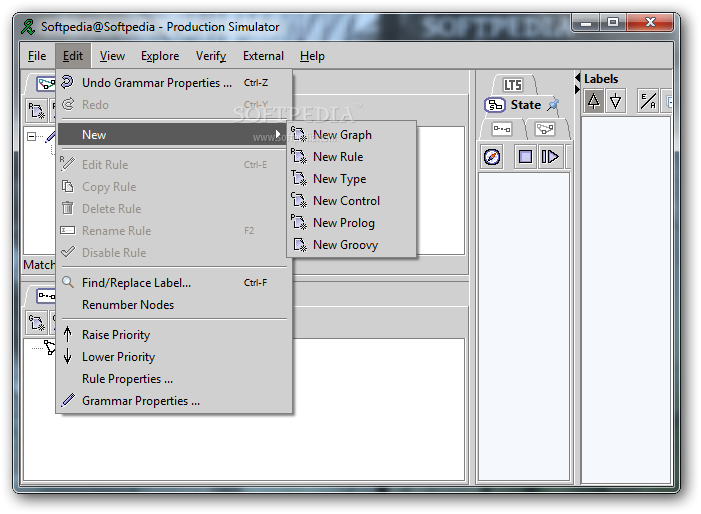The image size is (701, 514).
Task: Select New Graph from submenu
Action: (351, 135)
